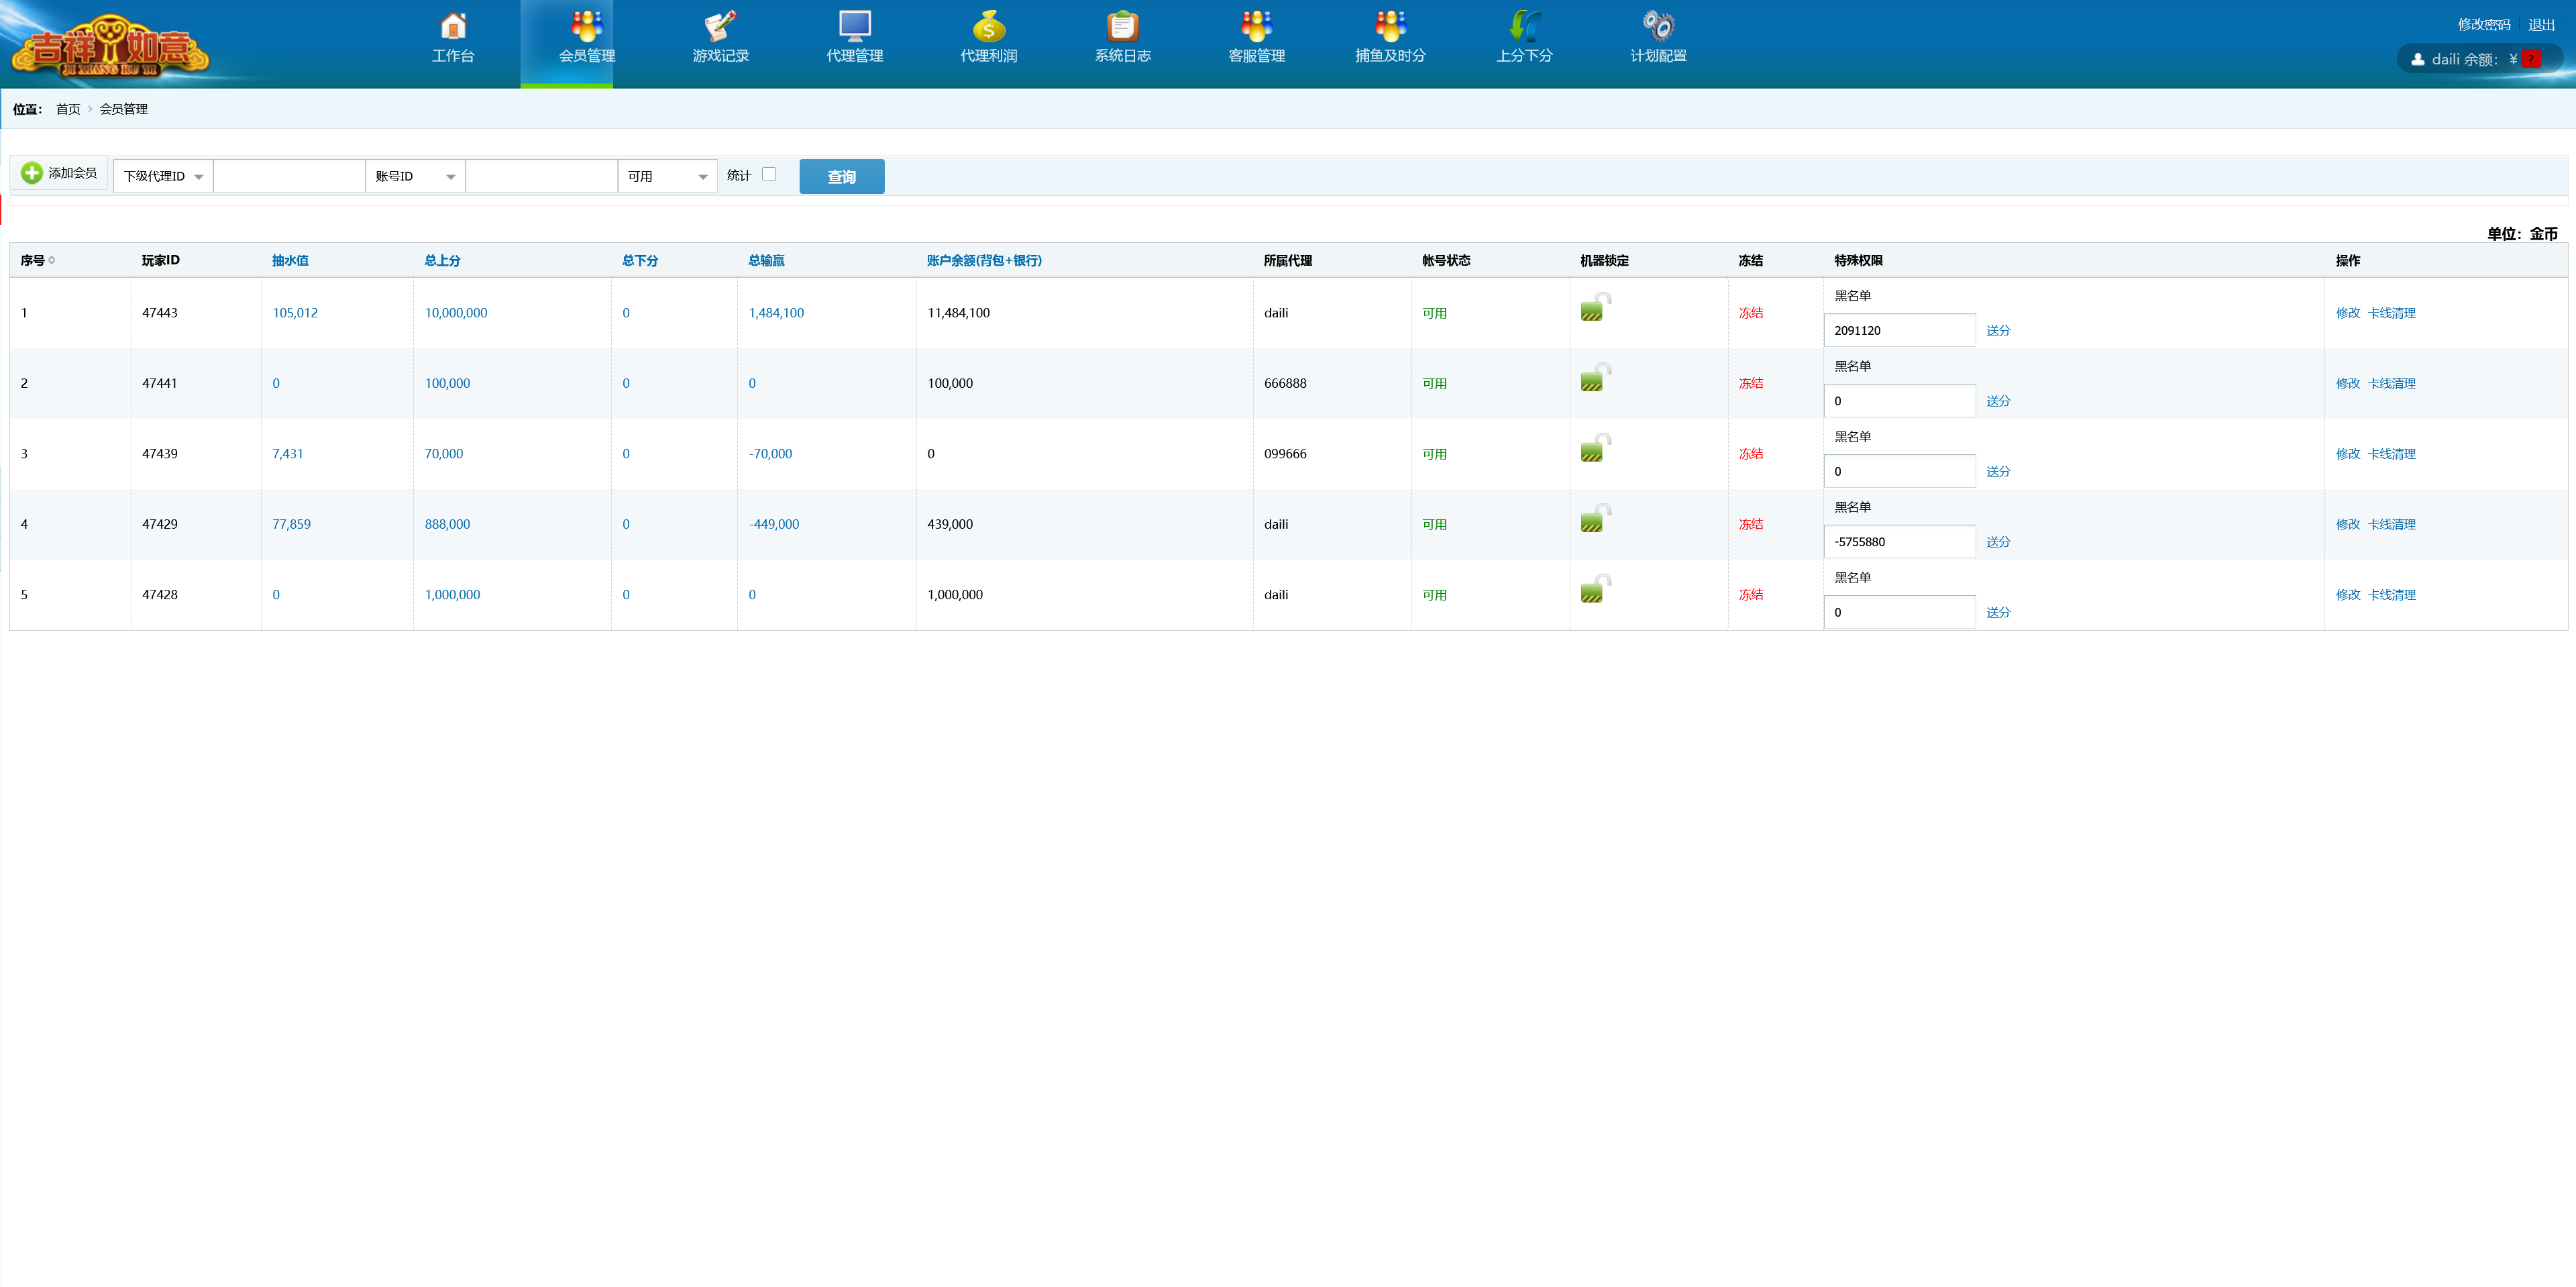Open 计划配置 gears icon

[x=1658, y=25]
